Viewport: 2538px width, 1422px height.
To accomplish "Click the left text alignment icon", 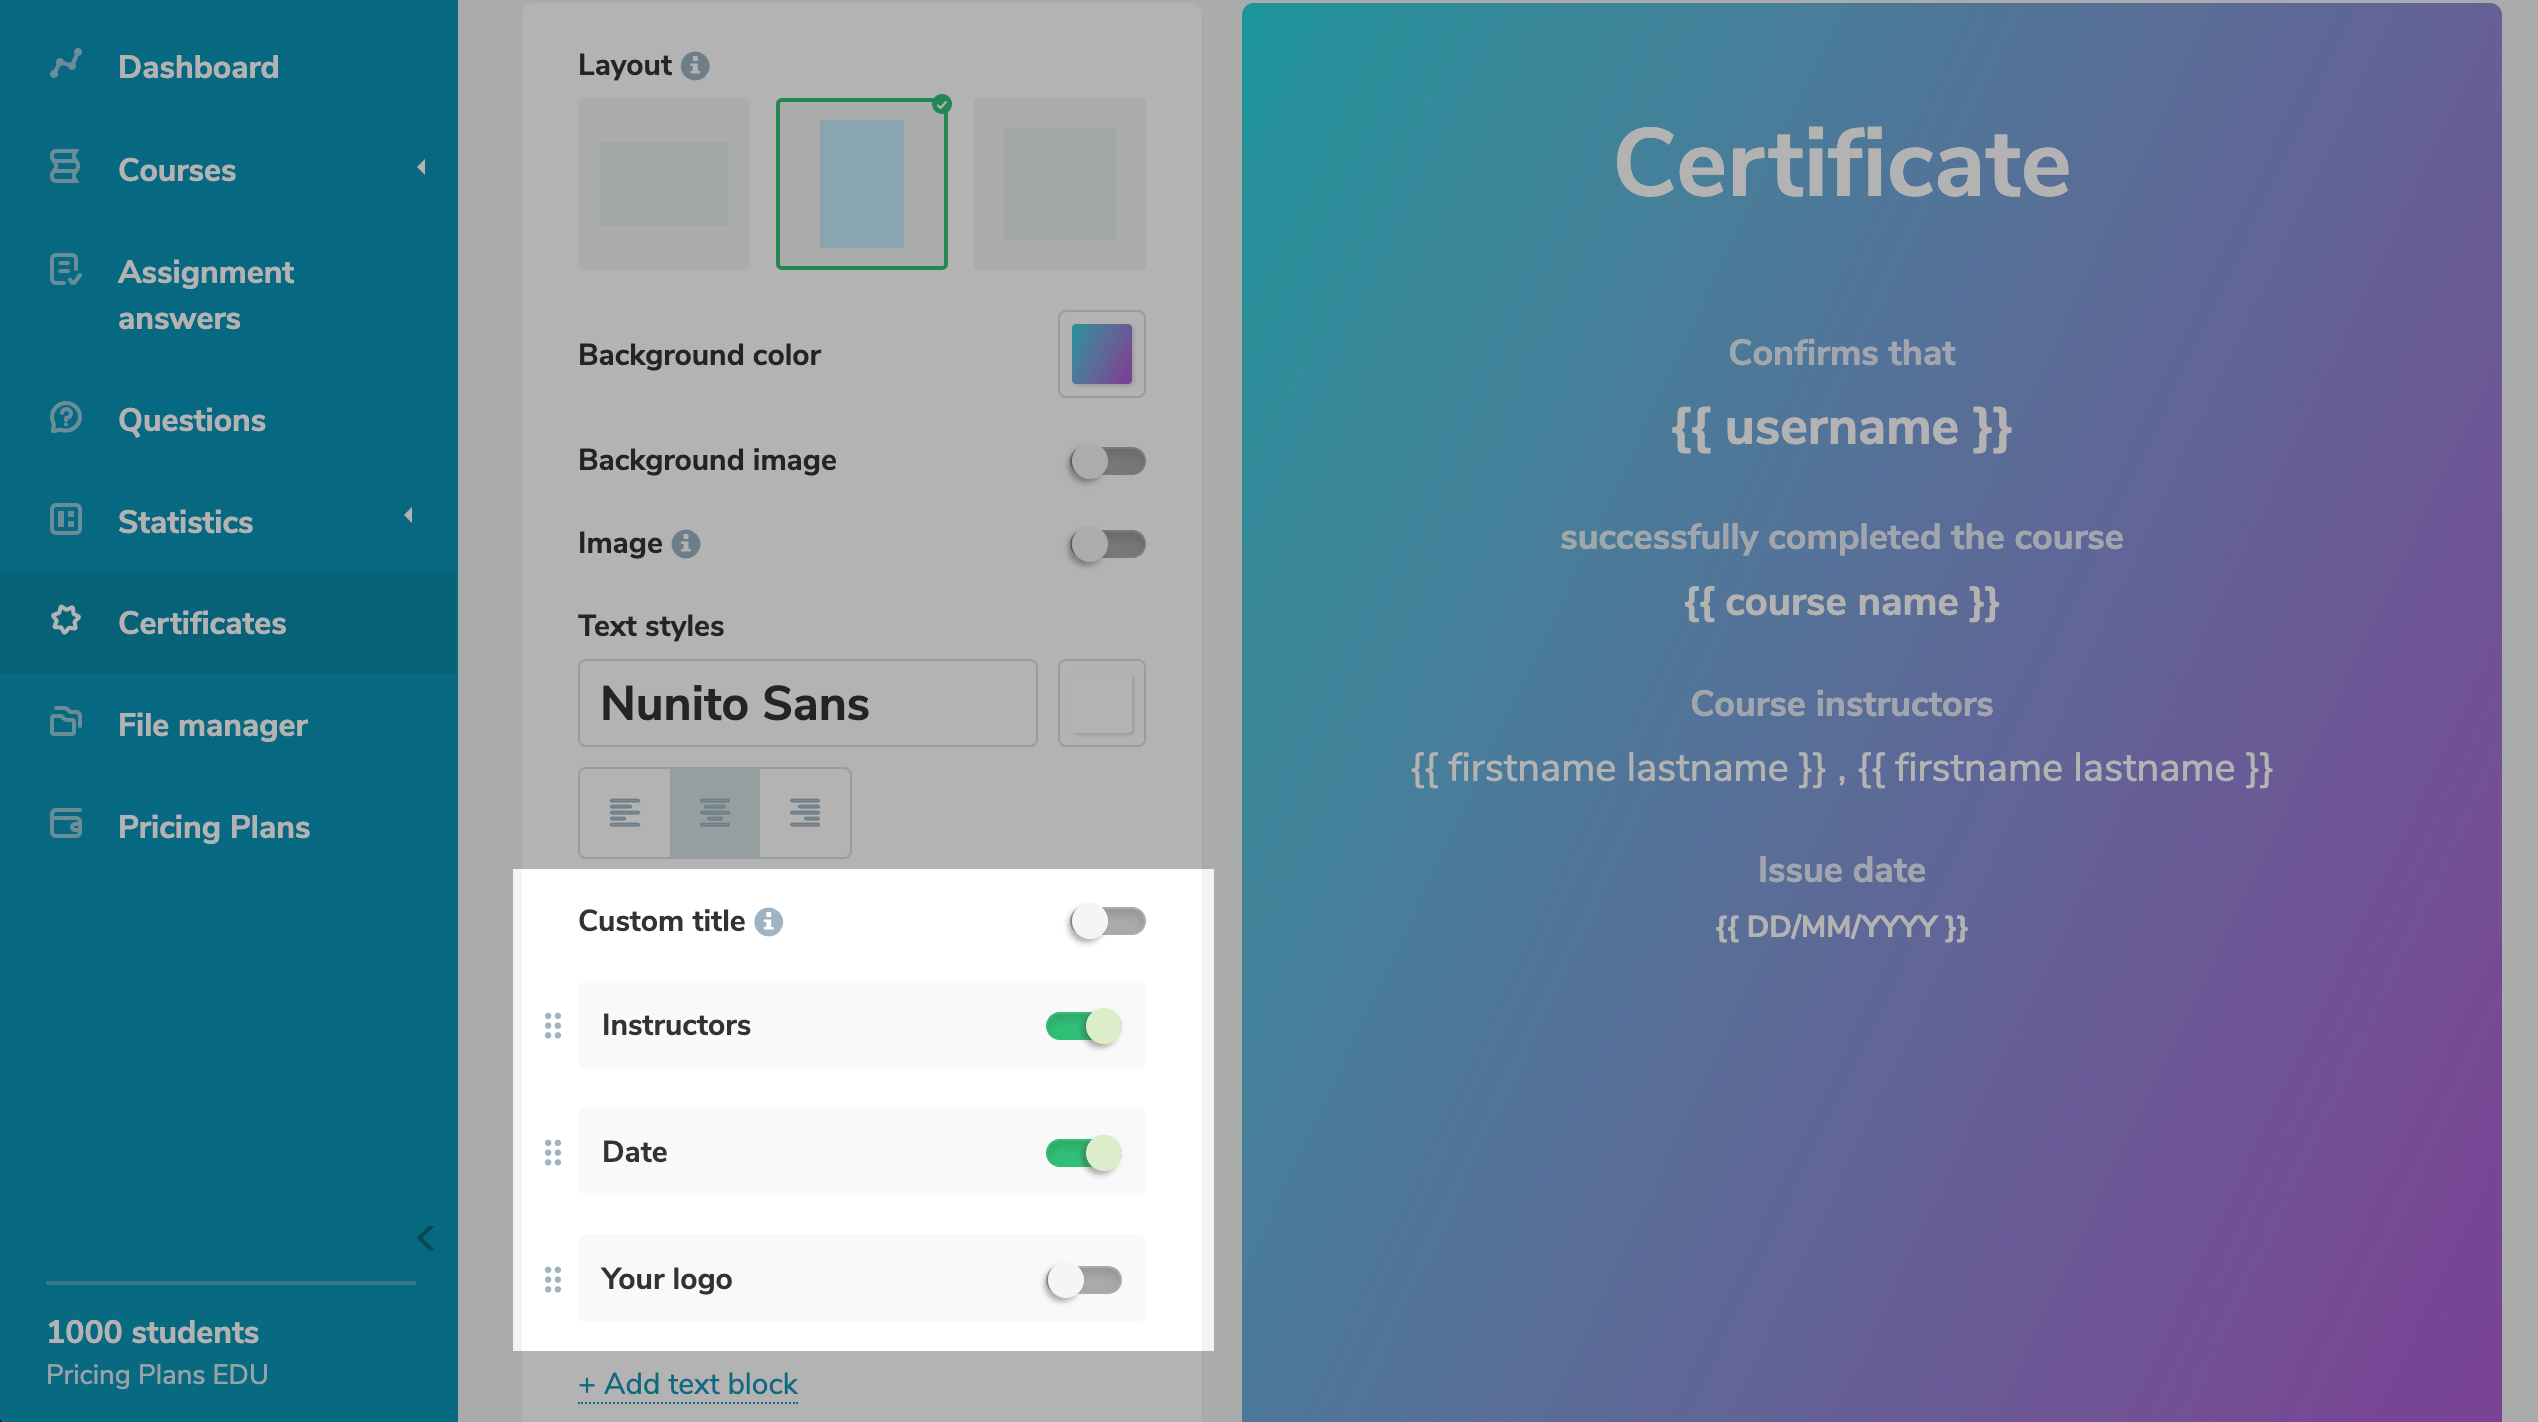I will [624, 813].
